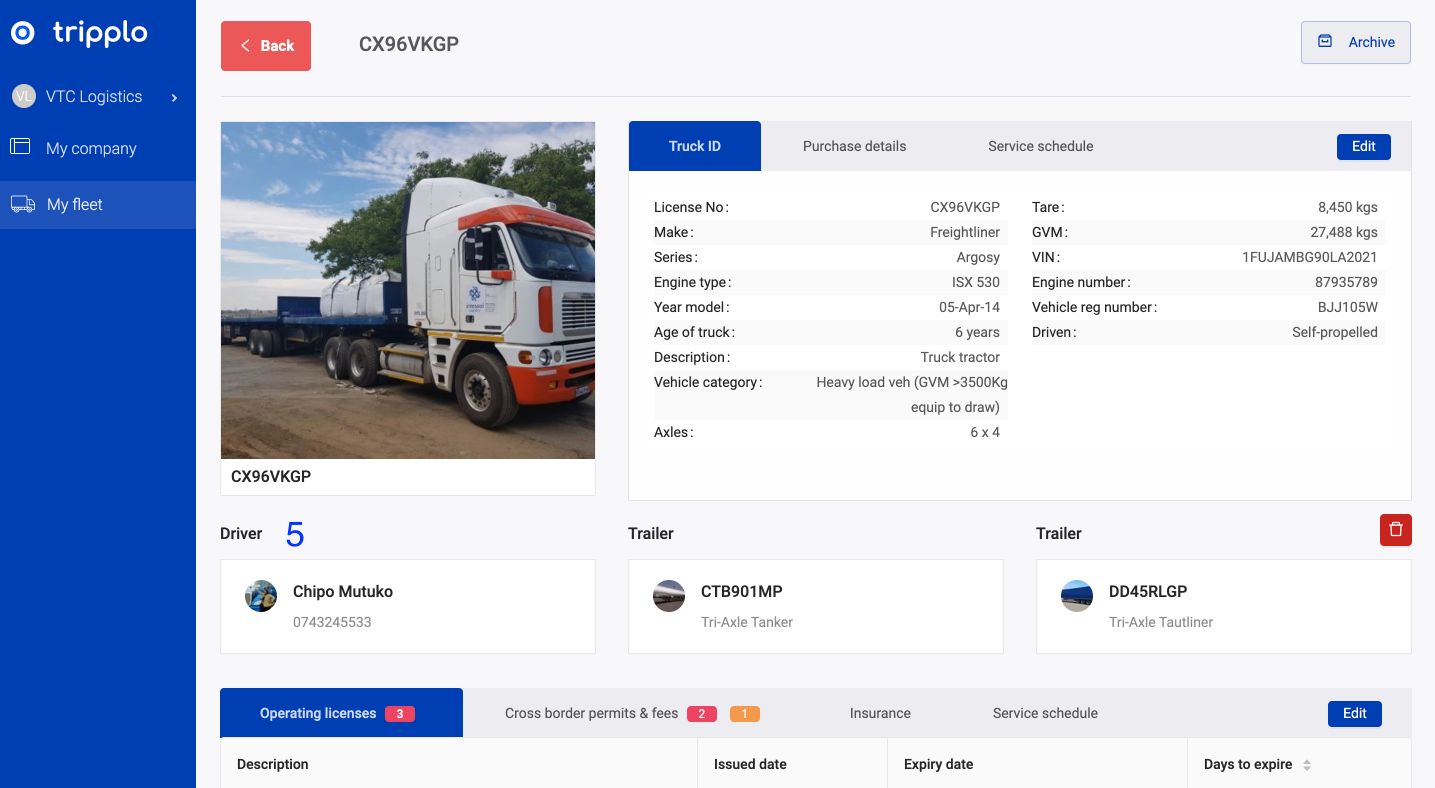Open the Insurance tab
Viewport: 1435px width, 788px height.
point(880,713)
